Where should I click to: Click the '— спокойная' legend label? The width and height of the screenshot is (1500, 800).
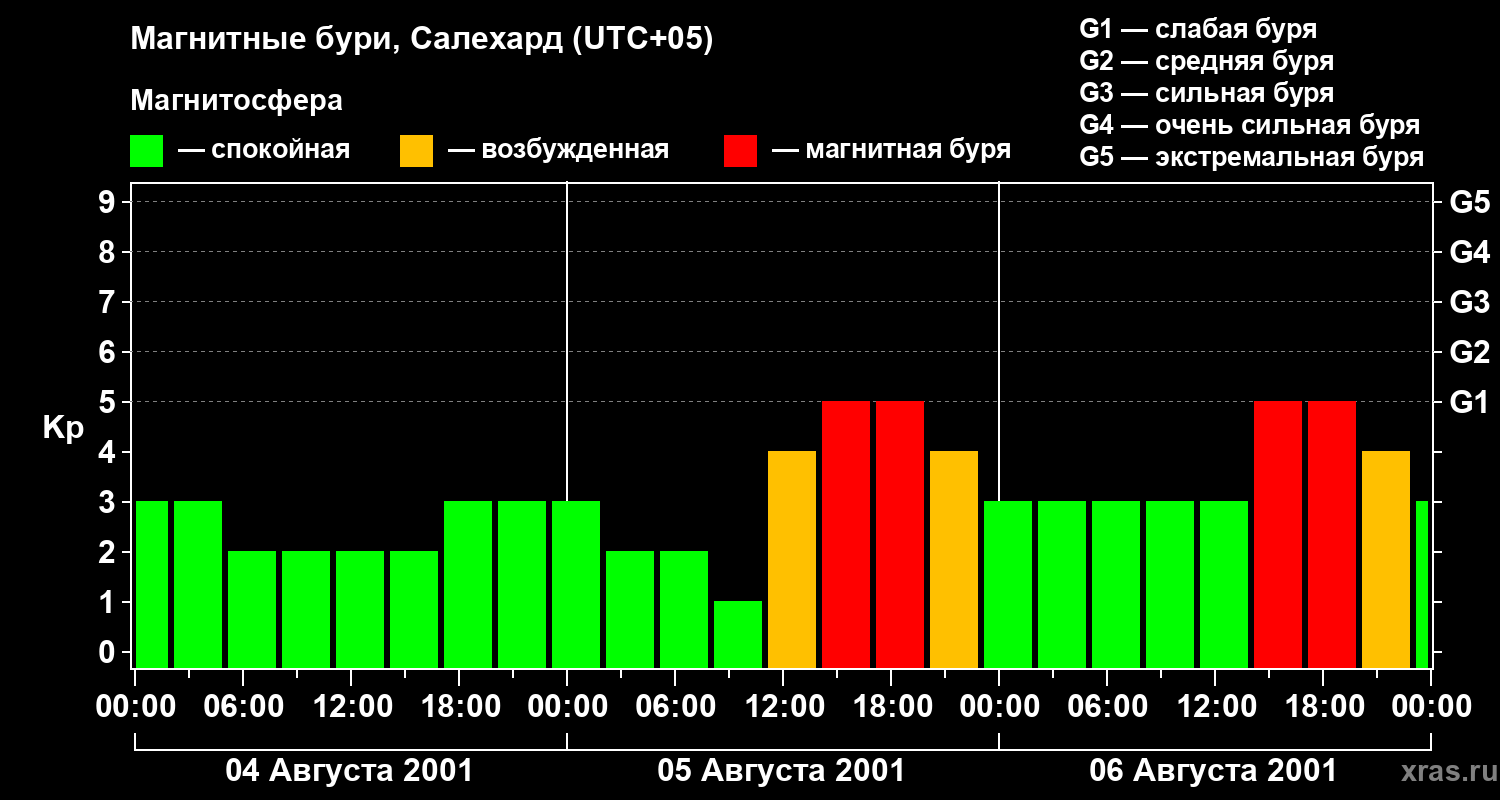264,150
